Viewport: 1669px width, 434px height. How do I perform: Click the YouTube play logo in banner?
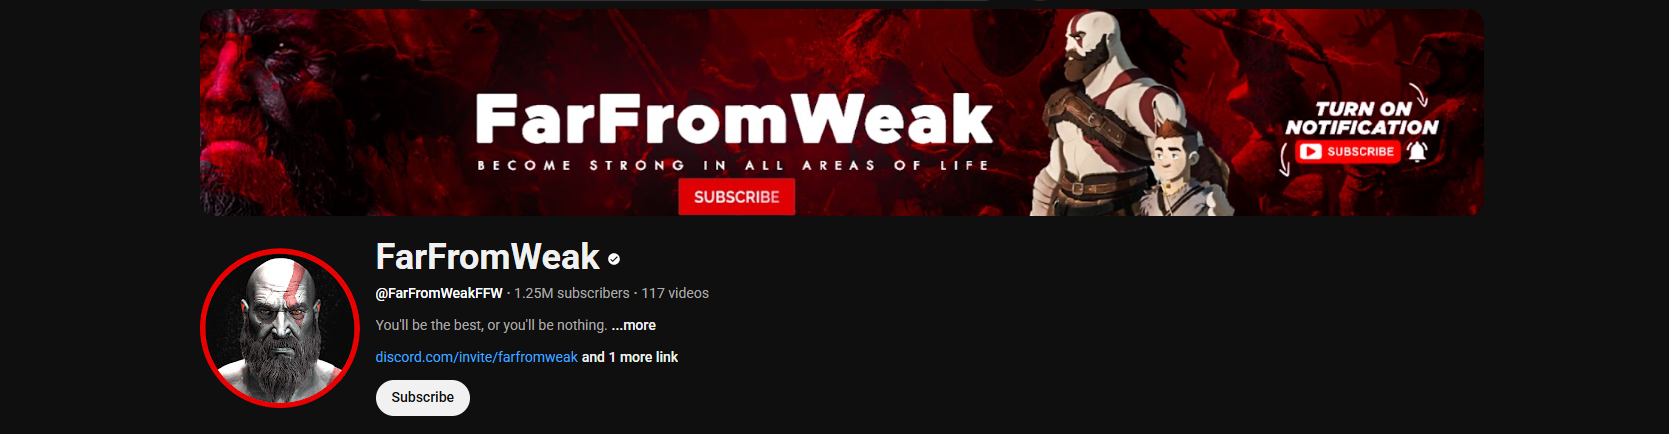pos(1311,152)
